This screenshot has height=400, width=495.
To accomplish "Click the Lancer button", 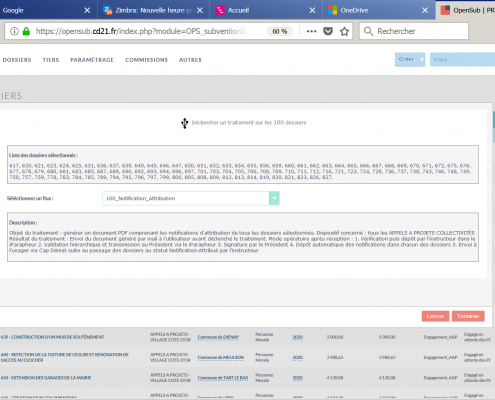I will pyautogui.click(x=435, y=316).
